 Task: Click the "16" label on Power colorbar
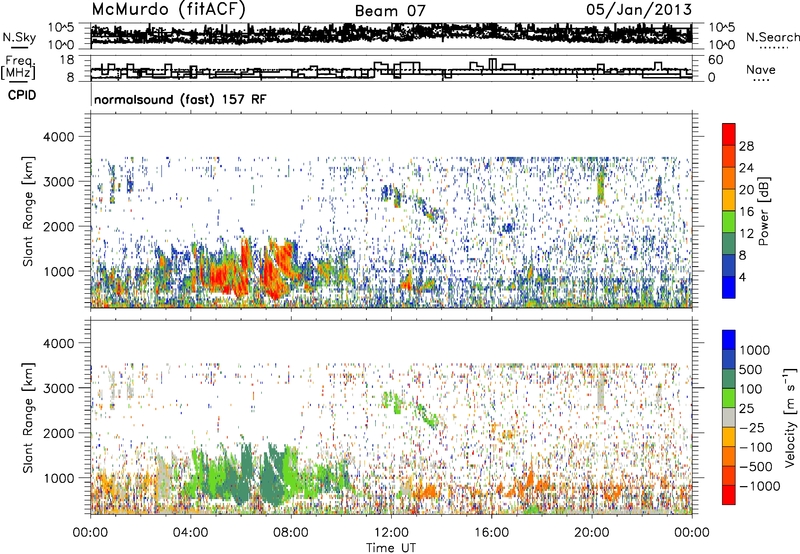(746, 212)
